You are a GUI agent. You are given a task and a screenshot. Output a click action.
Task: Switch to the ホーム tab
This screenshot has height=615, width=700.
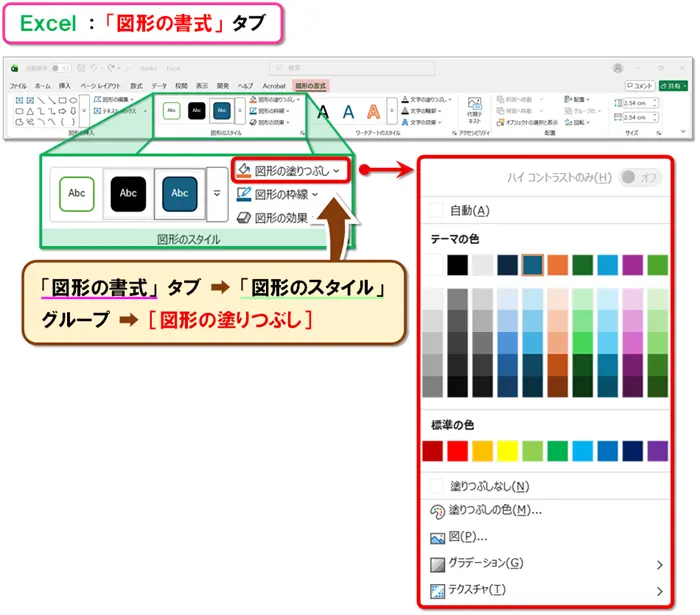pos(42,86)
